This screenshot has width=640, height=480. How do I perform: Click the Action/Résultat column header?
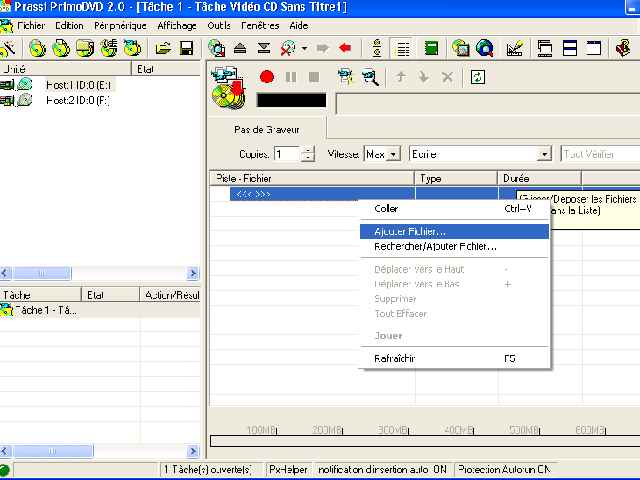(x=170, y=295)
